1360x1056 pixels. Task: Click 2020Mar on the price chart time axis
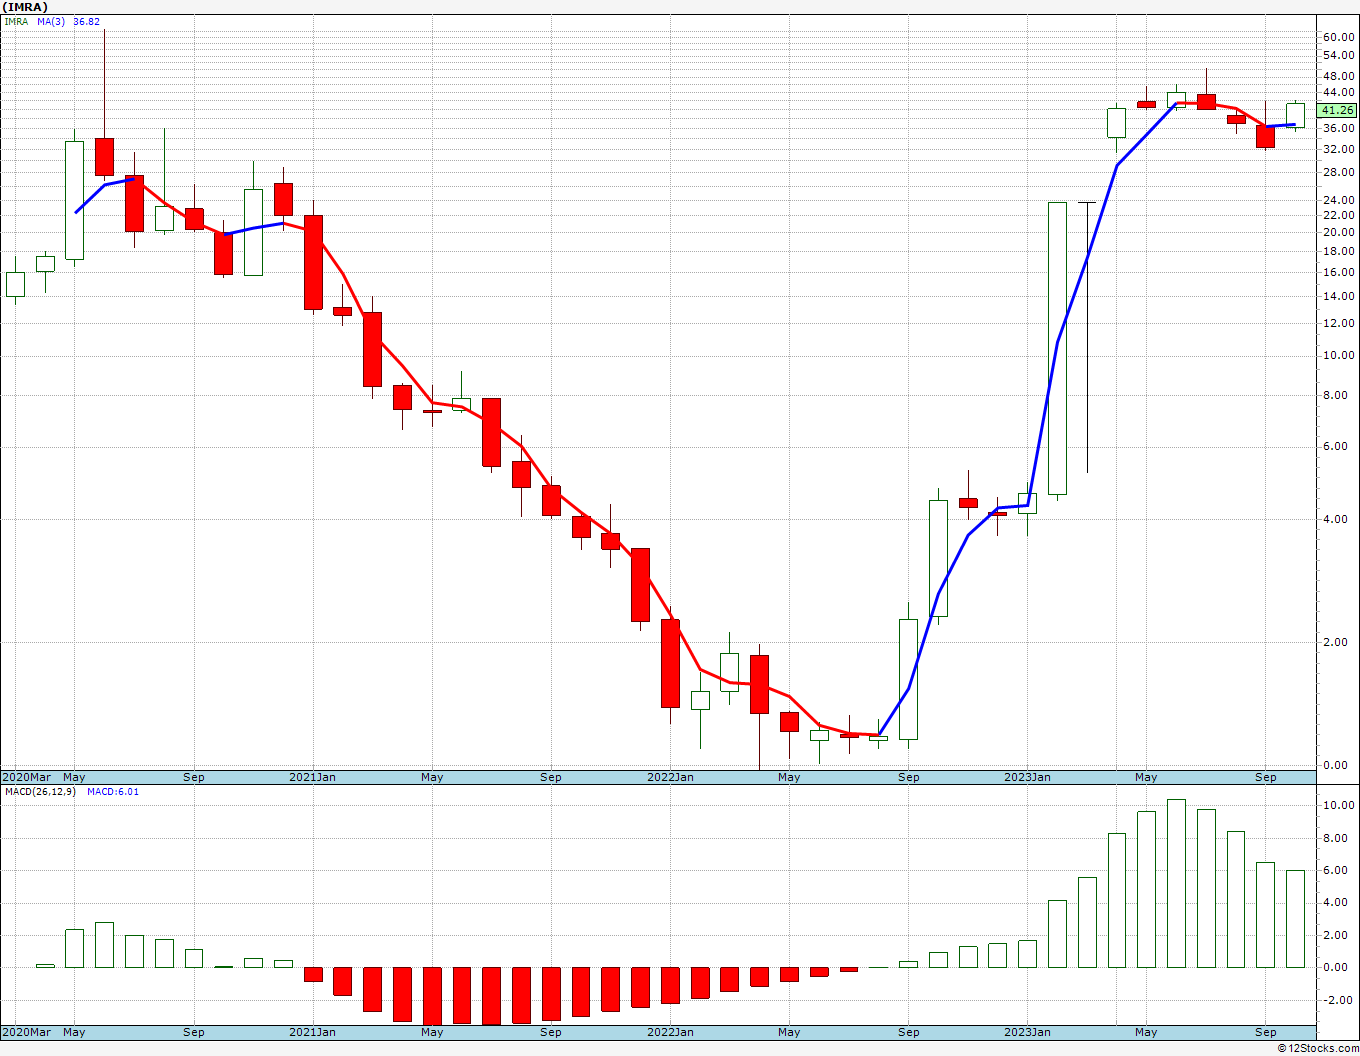[x=27, y=777]
